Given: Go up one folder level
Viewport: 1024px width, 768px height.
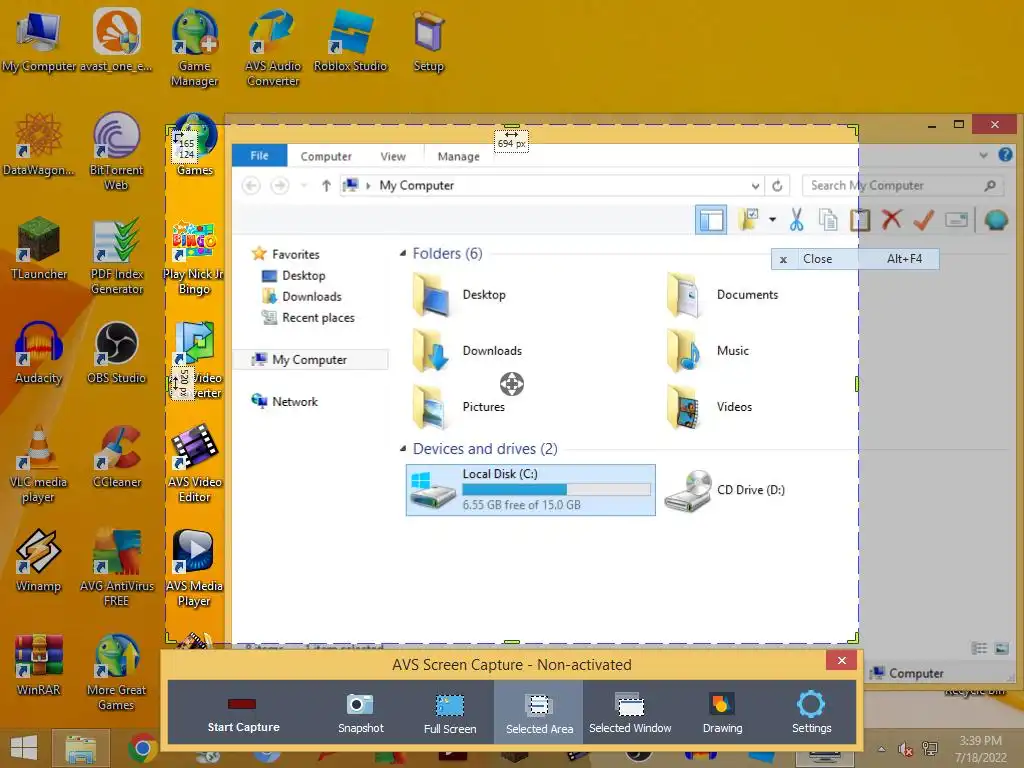Looking at the screenshot, I should click(326, 185).
